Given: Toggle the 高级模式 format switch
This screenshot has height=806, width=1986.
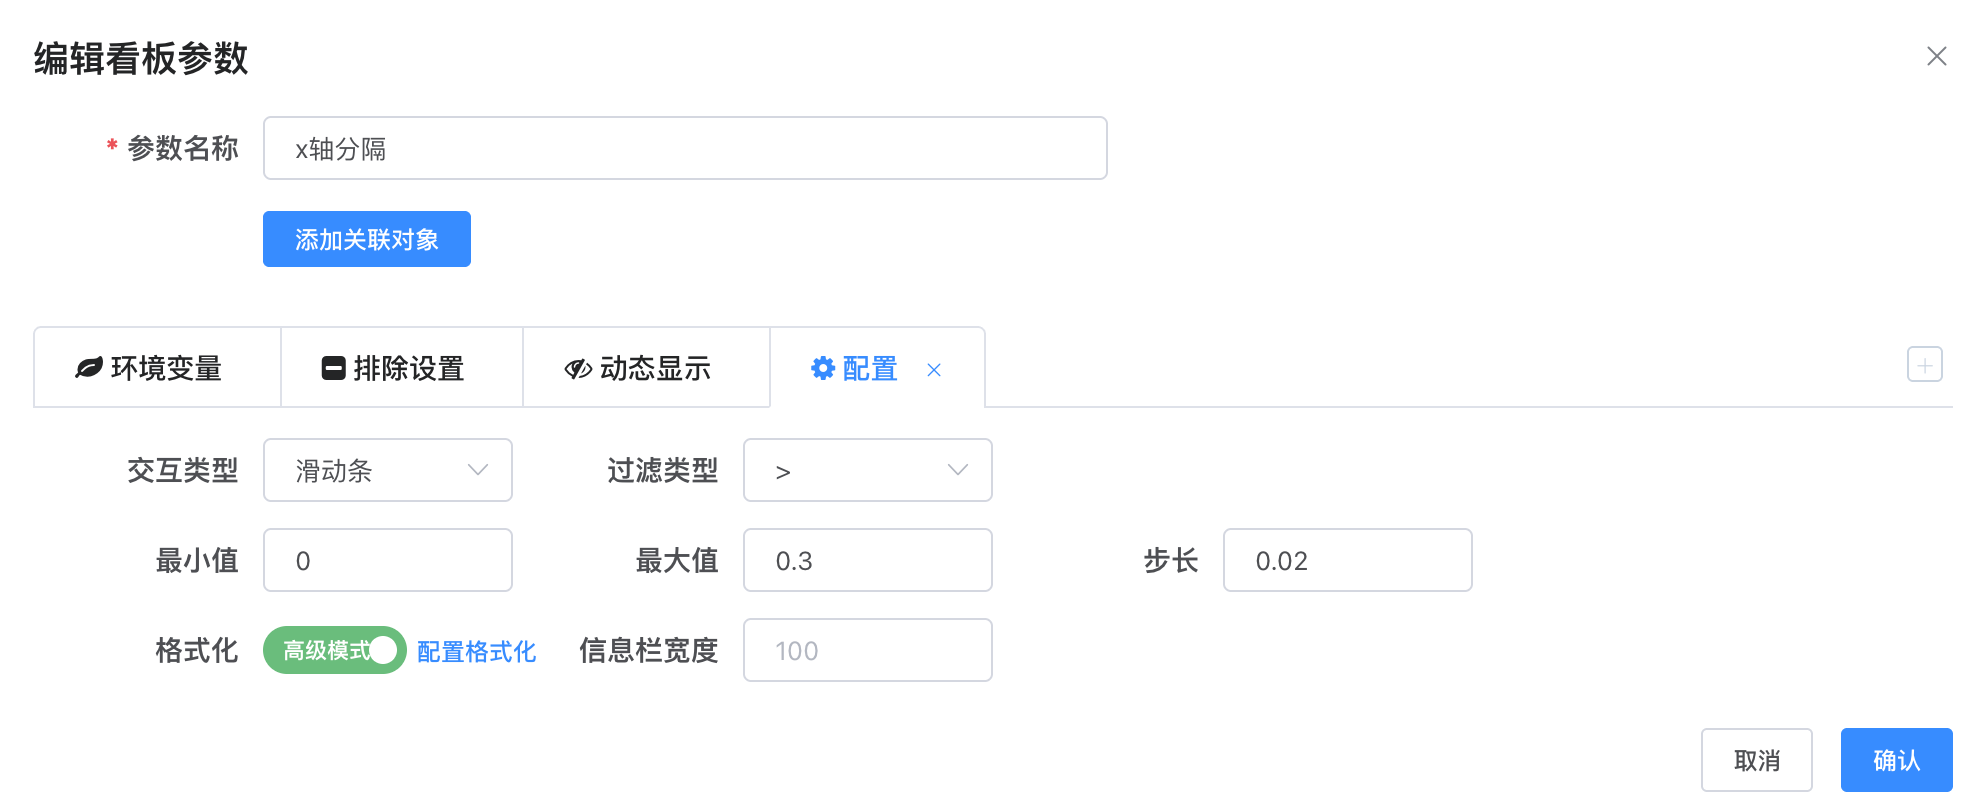Looking at the screenshot, I should coord(335,650).
